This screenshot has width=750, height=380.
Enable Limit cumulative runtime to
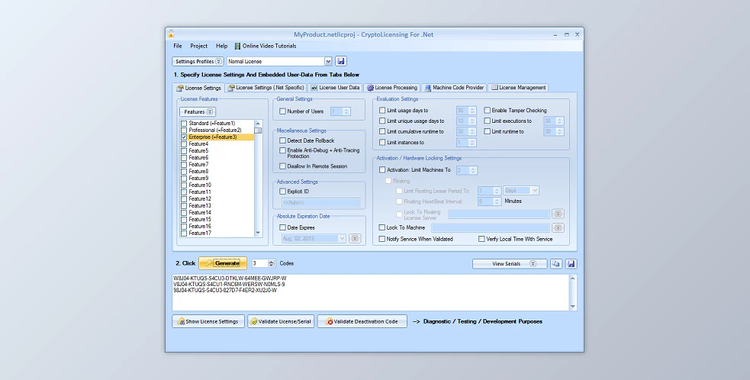382,132
